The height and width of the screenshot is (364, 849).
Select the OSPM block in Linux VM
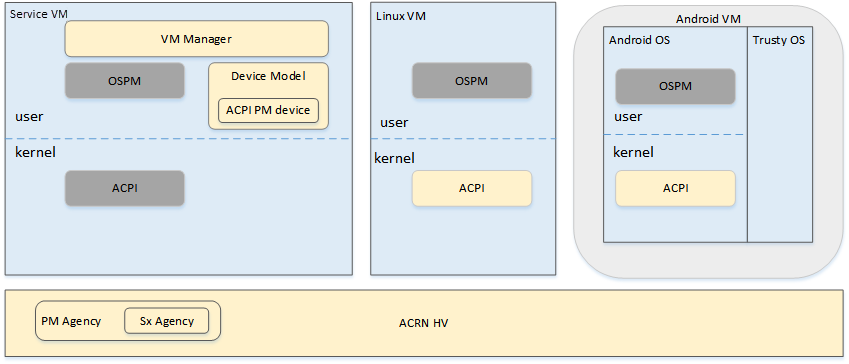coord(472,81)
